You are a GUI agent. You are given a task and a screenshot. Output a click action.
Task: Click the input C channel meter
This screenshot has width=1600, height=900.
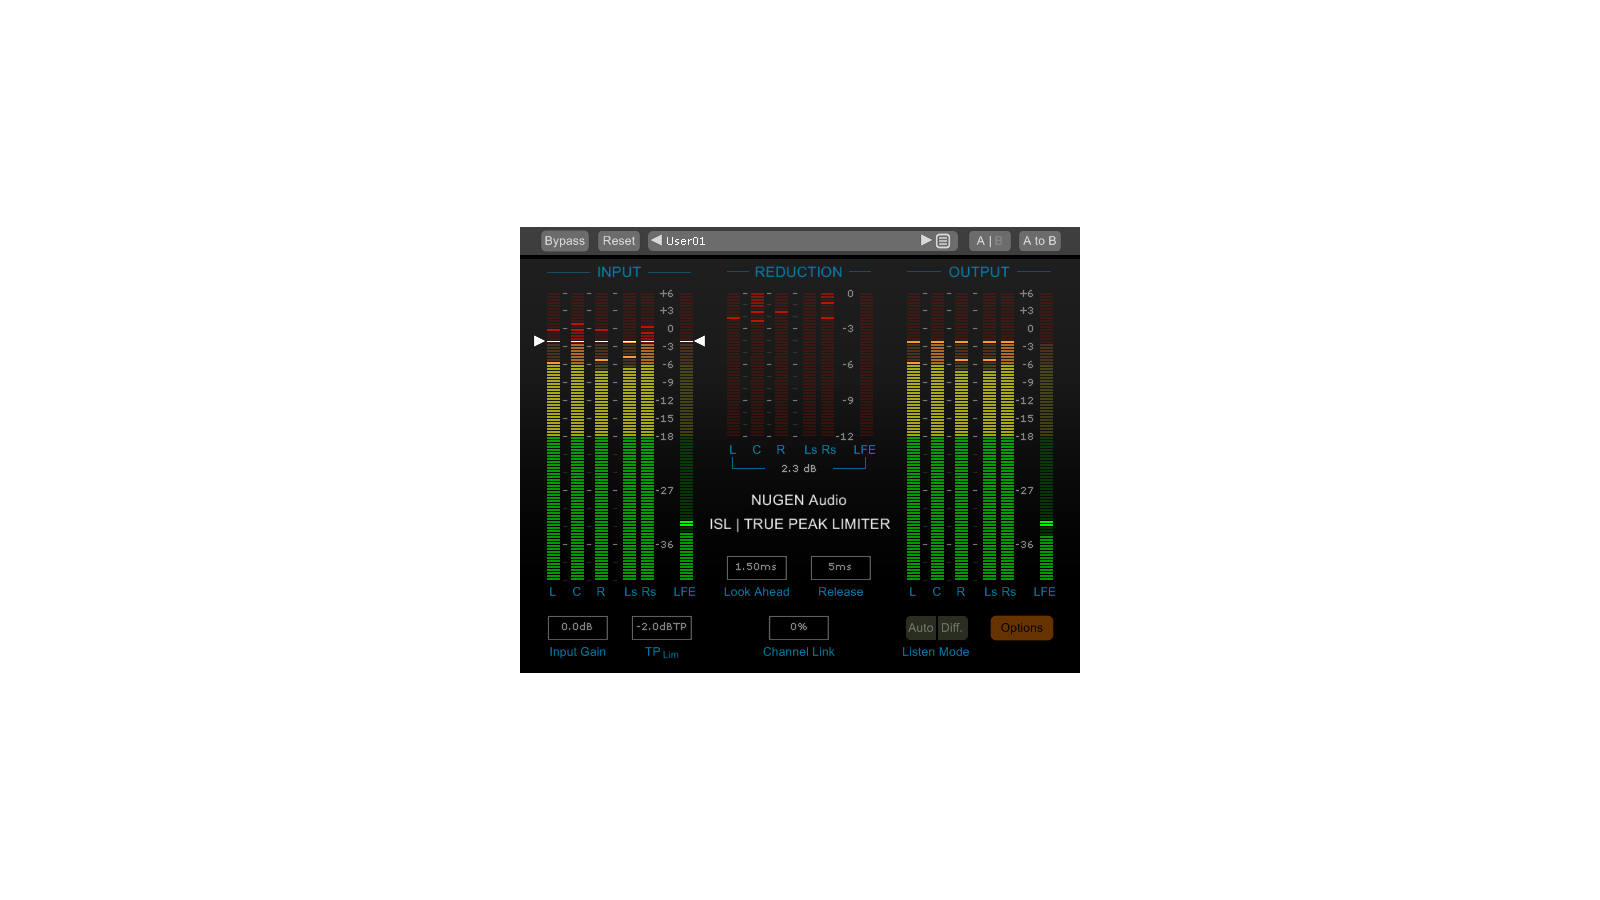tap(577, 436)
